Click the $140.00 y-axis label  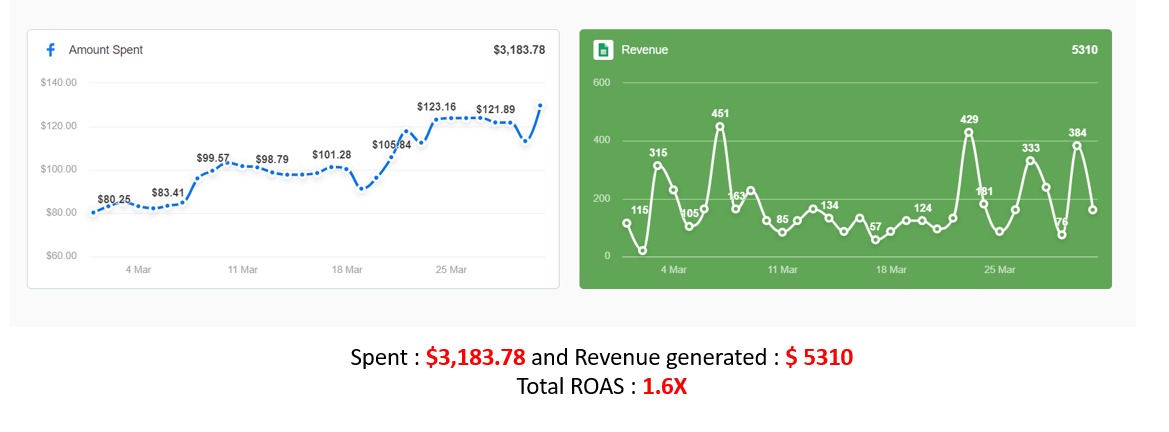click(59, 83)
